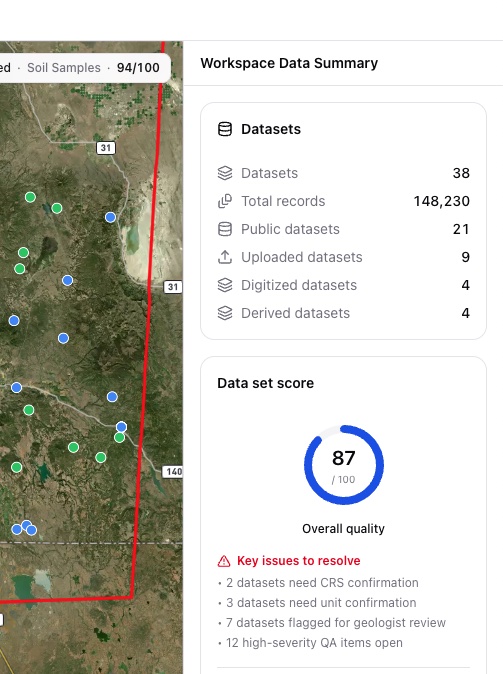The width and height of the screenshot is (503, 674).
Task: Click the upper route 31 highway shield on map
Action: point(106,148)
